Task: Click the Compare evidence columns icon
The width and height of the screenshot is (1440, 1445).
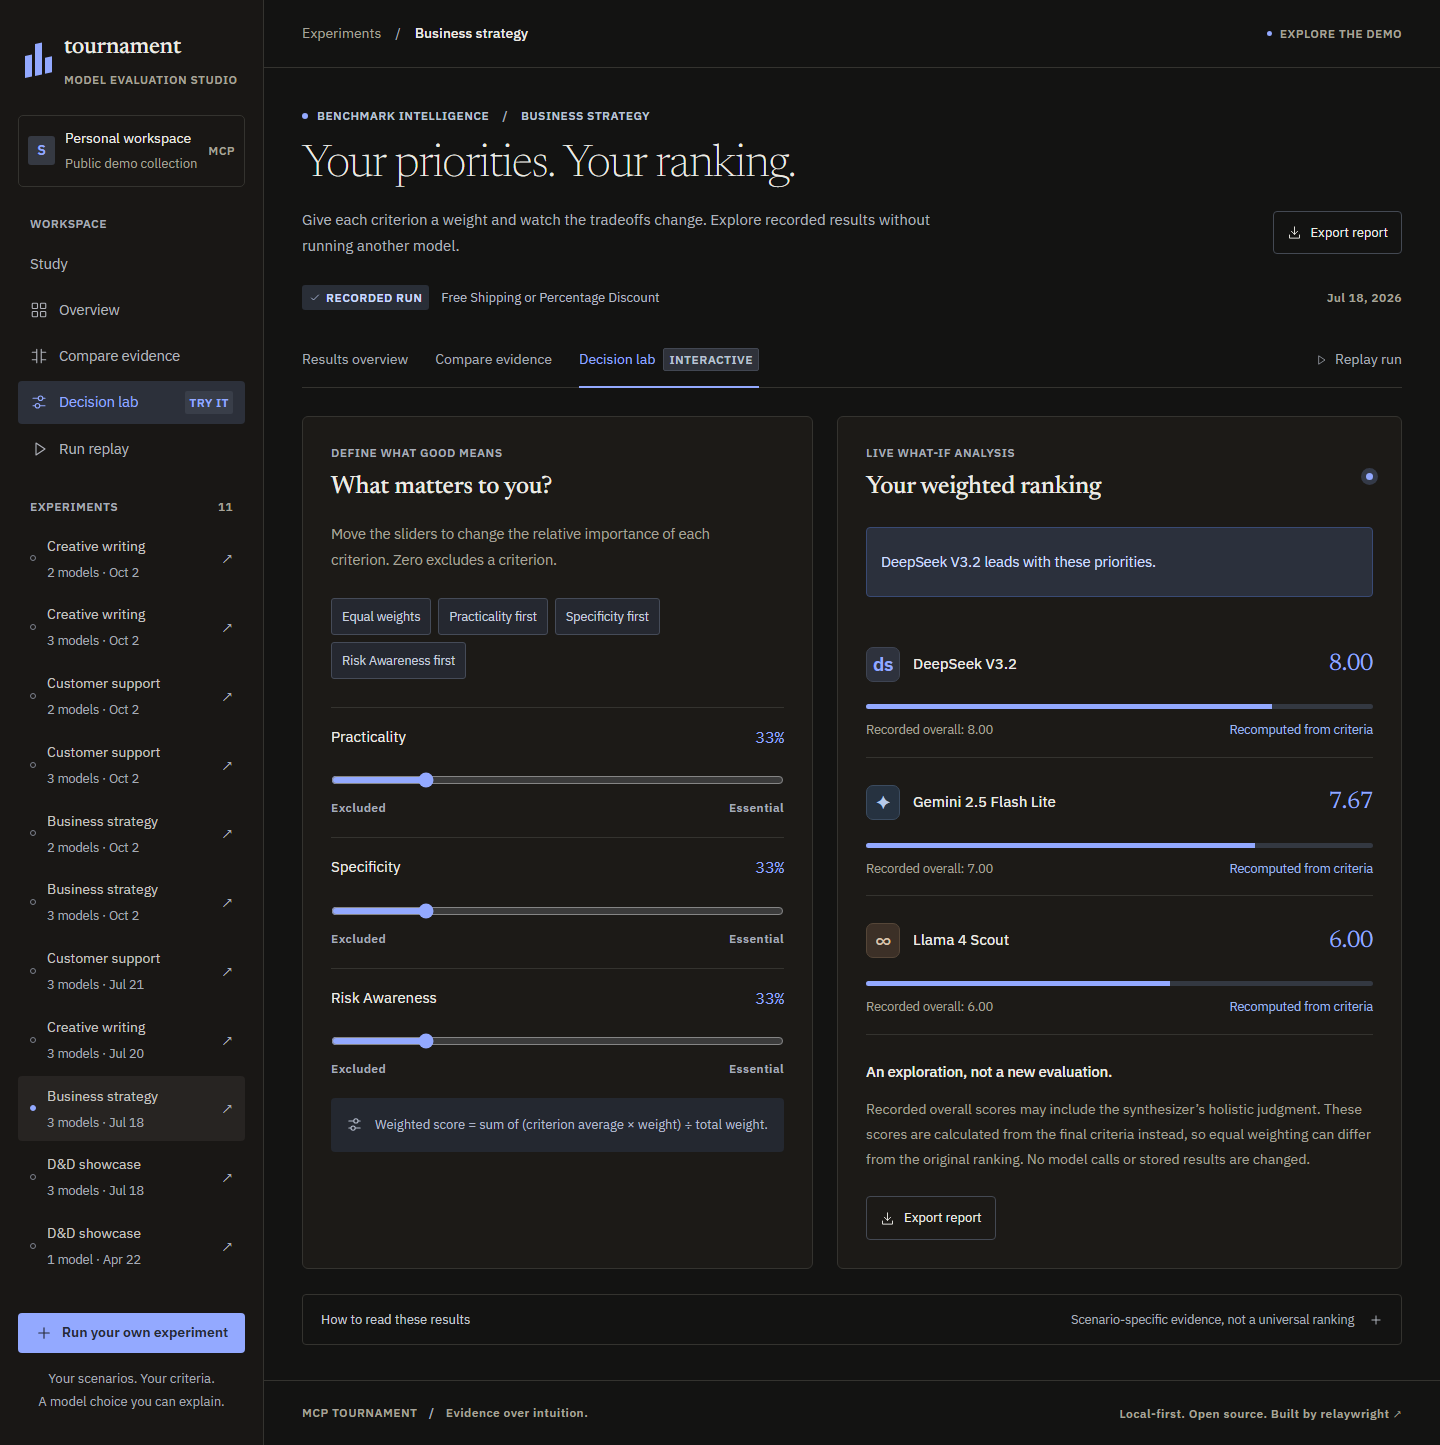Action: (x=39, y=356)
